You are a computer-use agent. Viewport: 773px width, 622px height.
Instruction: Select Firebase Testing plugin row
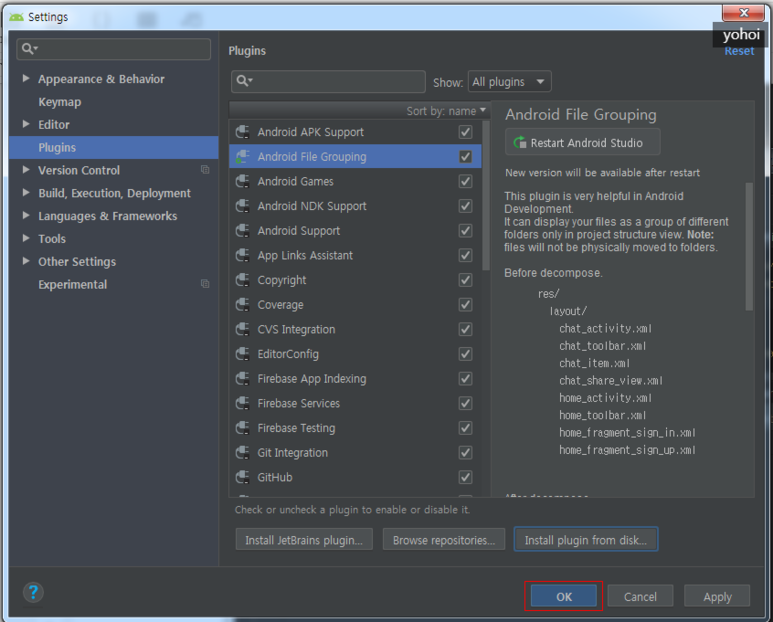pyautogui.click(x=355, y=428)
